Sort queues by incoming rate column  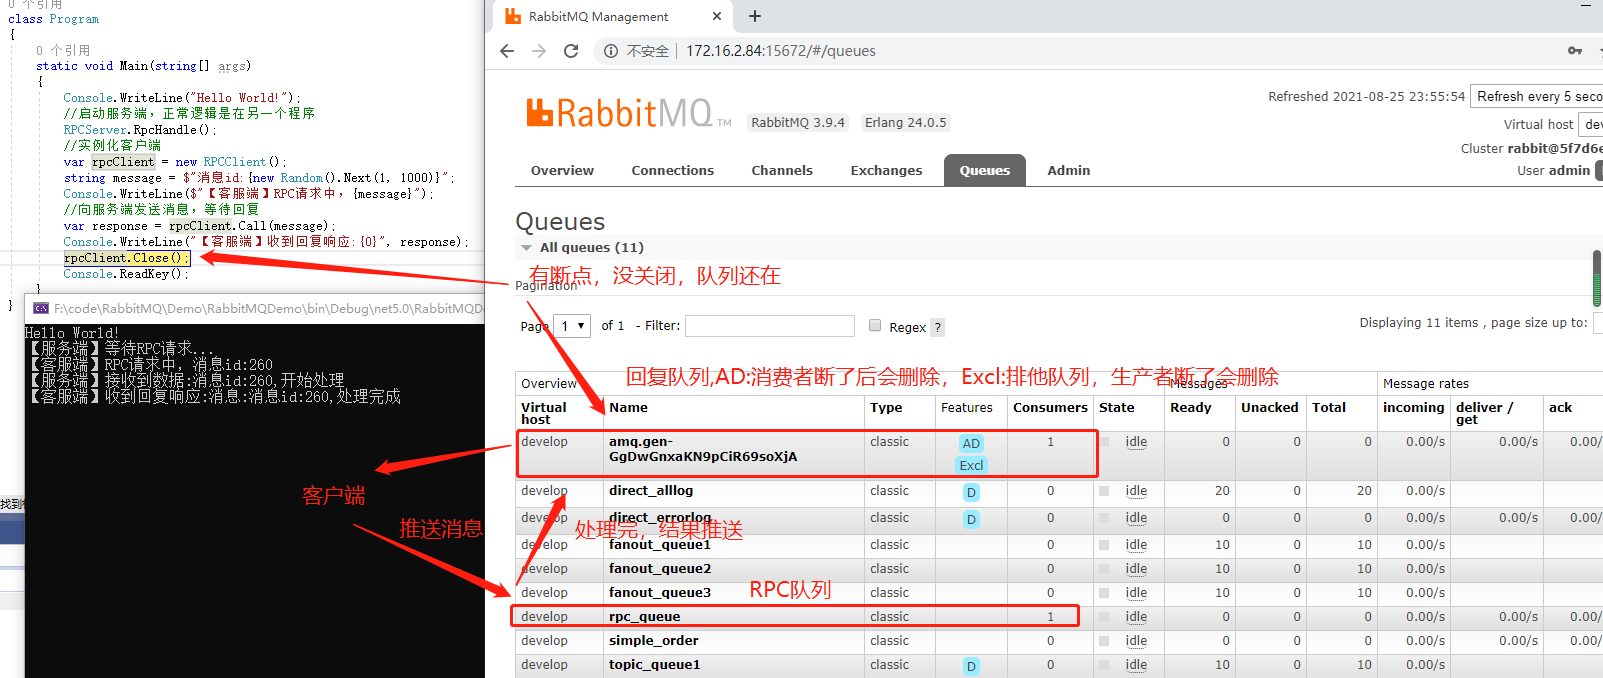coord(1413,407)
